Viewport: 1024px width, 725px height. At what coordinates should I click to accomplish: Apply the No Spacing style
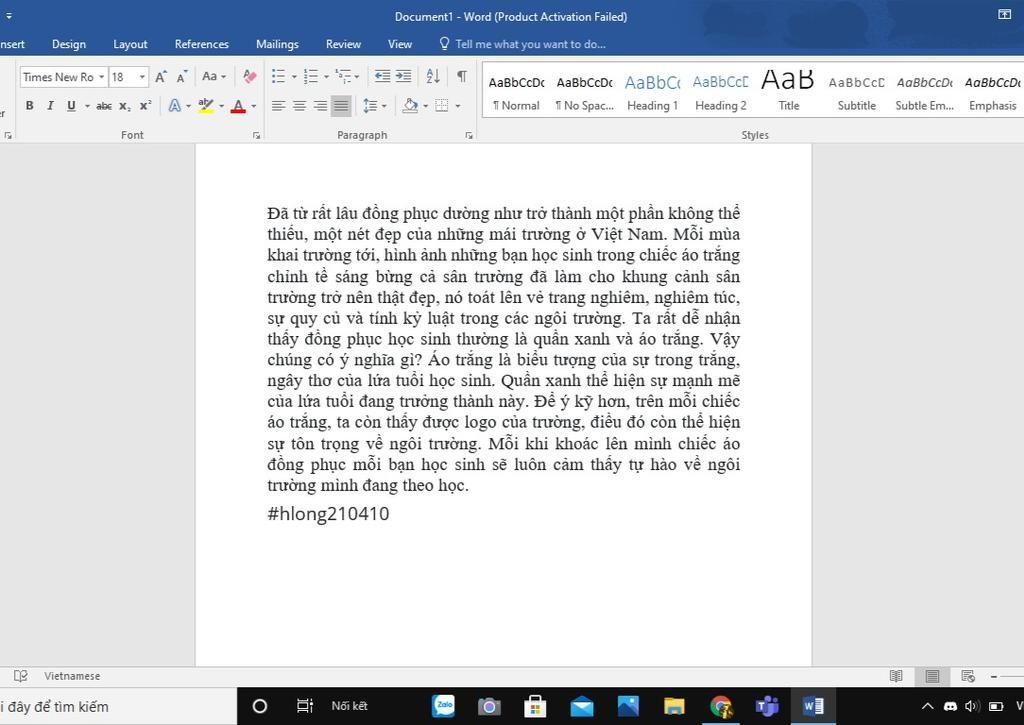(x=584, y=92)
